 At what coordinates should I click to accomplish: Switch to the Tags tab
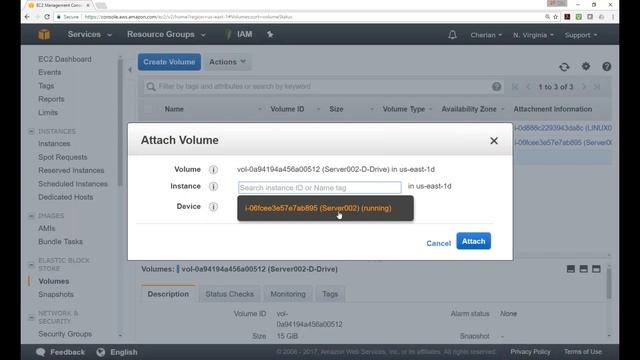[330, 294]
